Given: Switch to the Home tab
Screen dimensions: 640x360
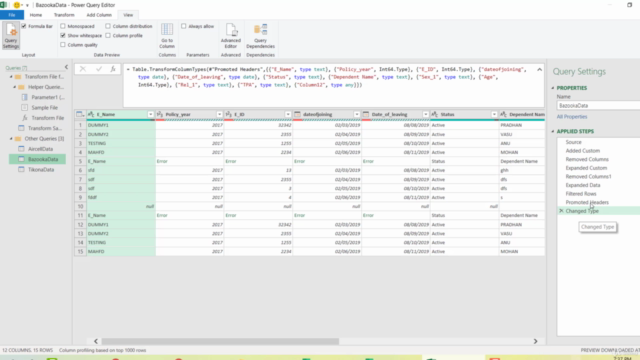Looking at the screenshot, I should [36, 15].
